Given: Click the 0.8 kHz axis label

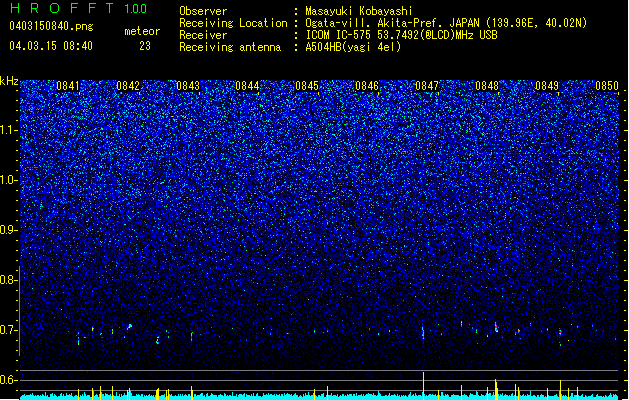Looking at the screenshot, I should [8, 280].
